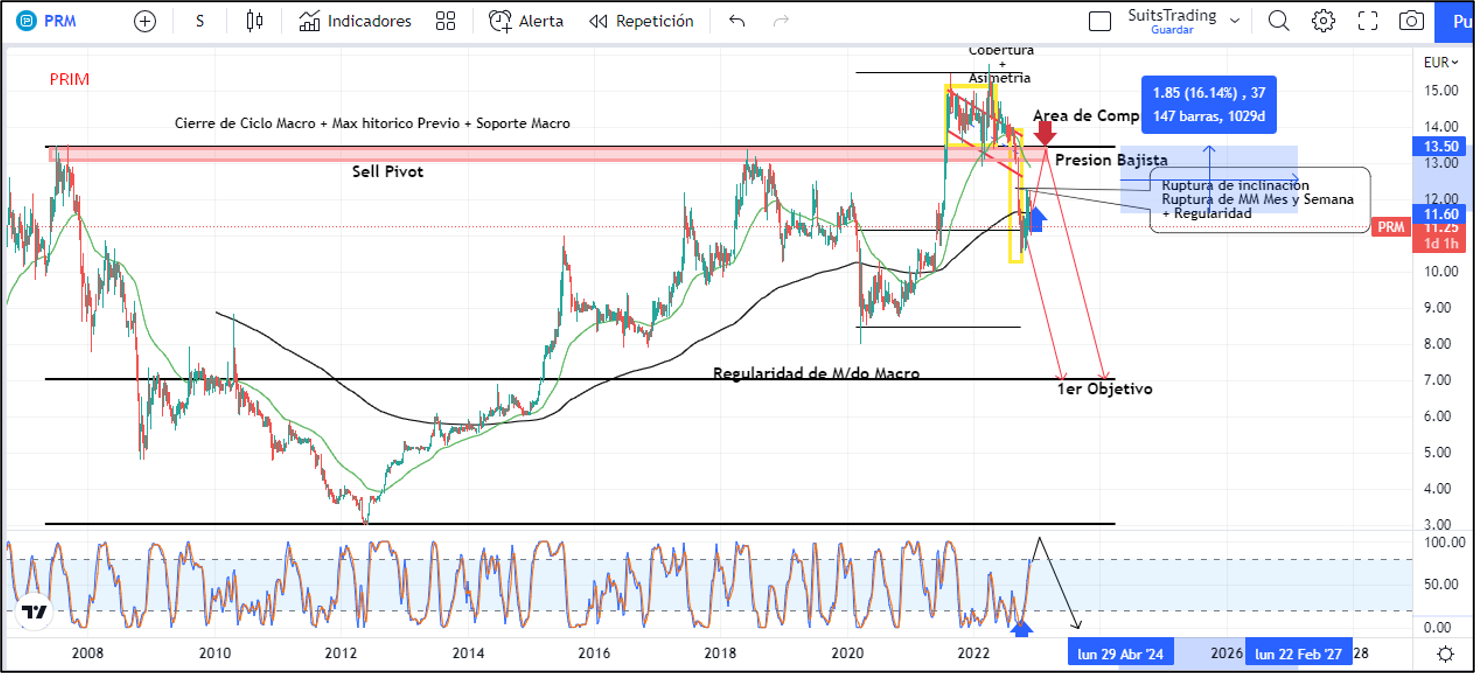
Task: Open chart settings gear in top toolbar
Action: coord(1323,21)
